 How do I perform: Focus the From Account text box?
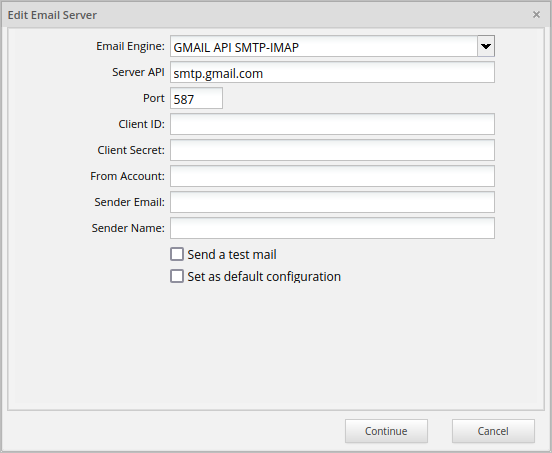pos(332,176)
